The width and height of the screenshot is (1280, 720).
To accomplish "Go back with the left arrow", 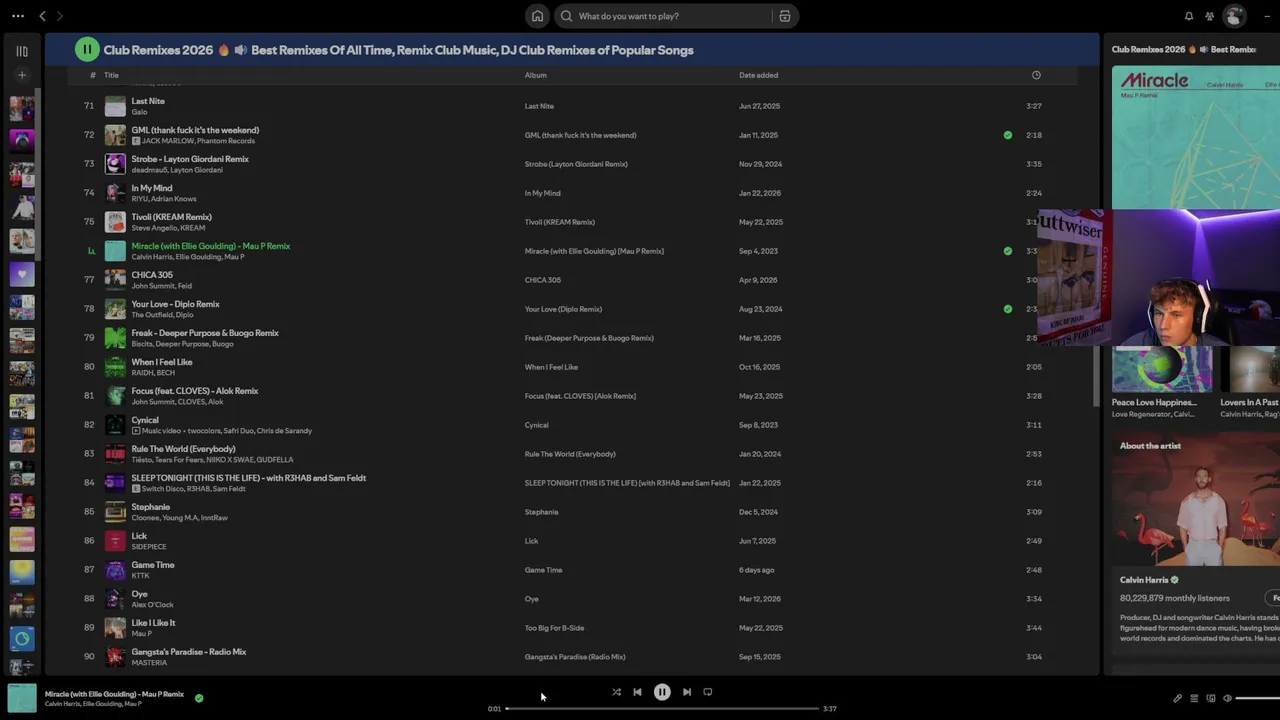I will 42,16.
